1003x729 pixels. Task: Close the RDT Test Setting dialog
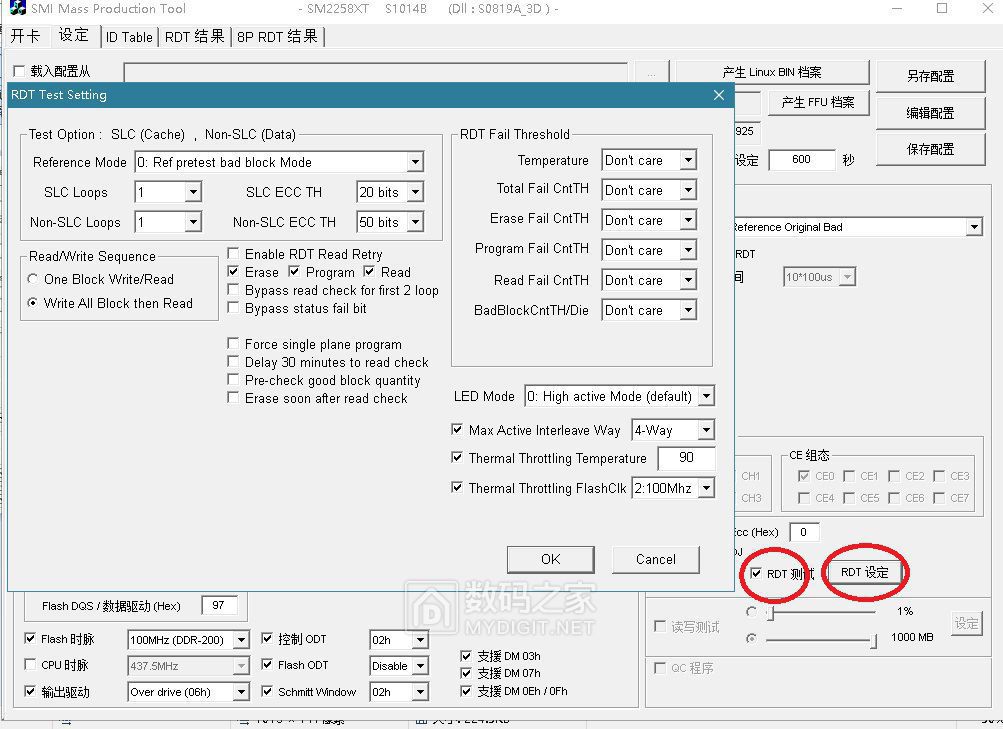719,95
